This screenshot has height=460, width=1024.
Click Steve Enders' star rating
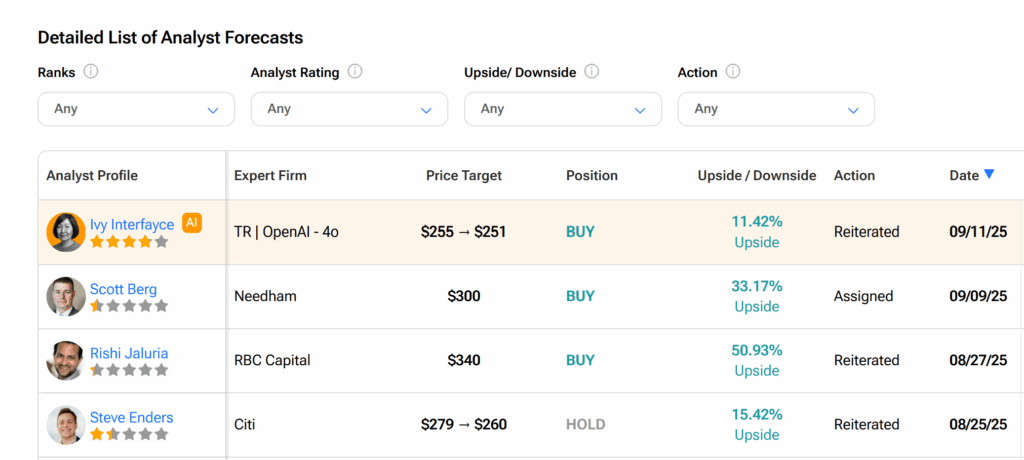(x=129, y=435)
